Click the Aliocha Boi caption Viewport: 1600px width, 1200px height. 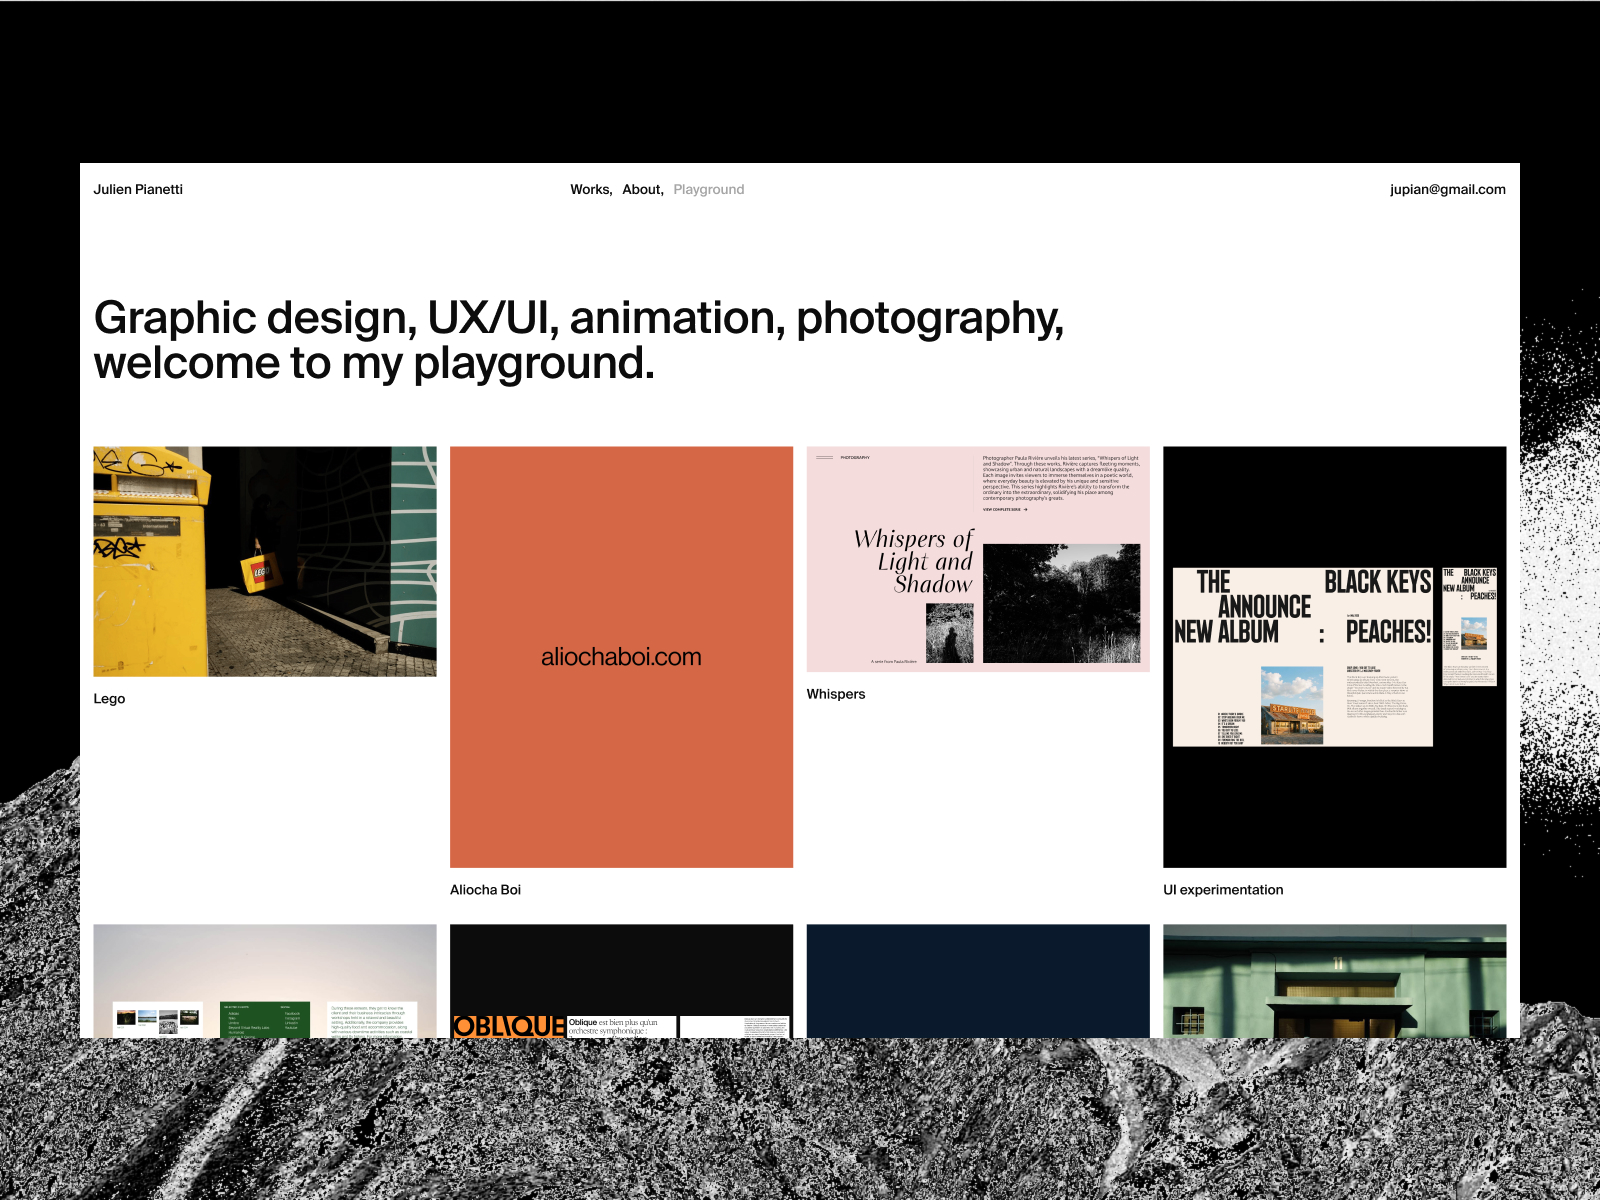tap(485, 889)
